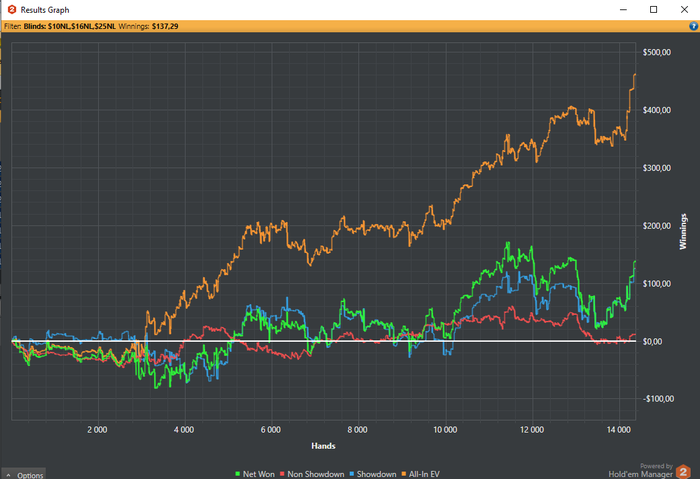Screen dimensions: 700x479
Task: Click the -$100,00 axis label
Action: [658, 399]
